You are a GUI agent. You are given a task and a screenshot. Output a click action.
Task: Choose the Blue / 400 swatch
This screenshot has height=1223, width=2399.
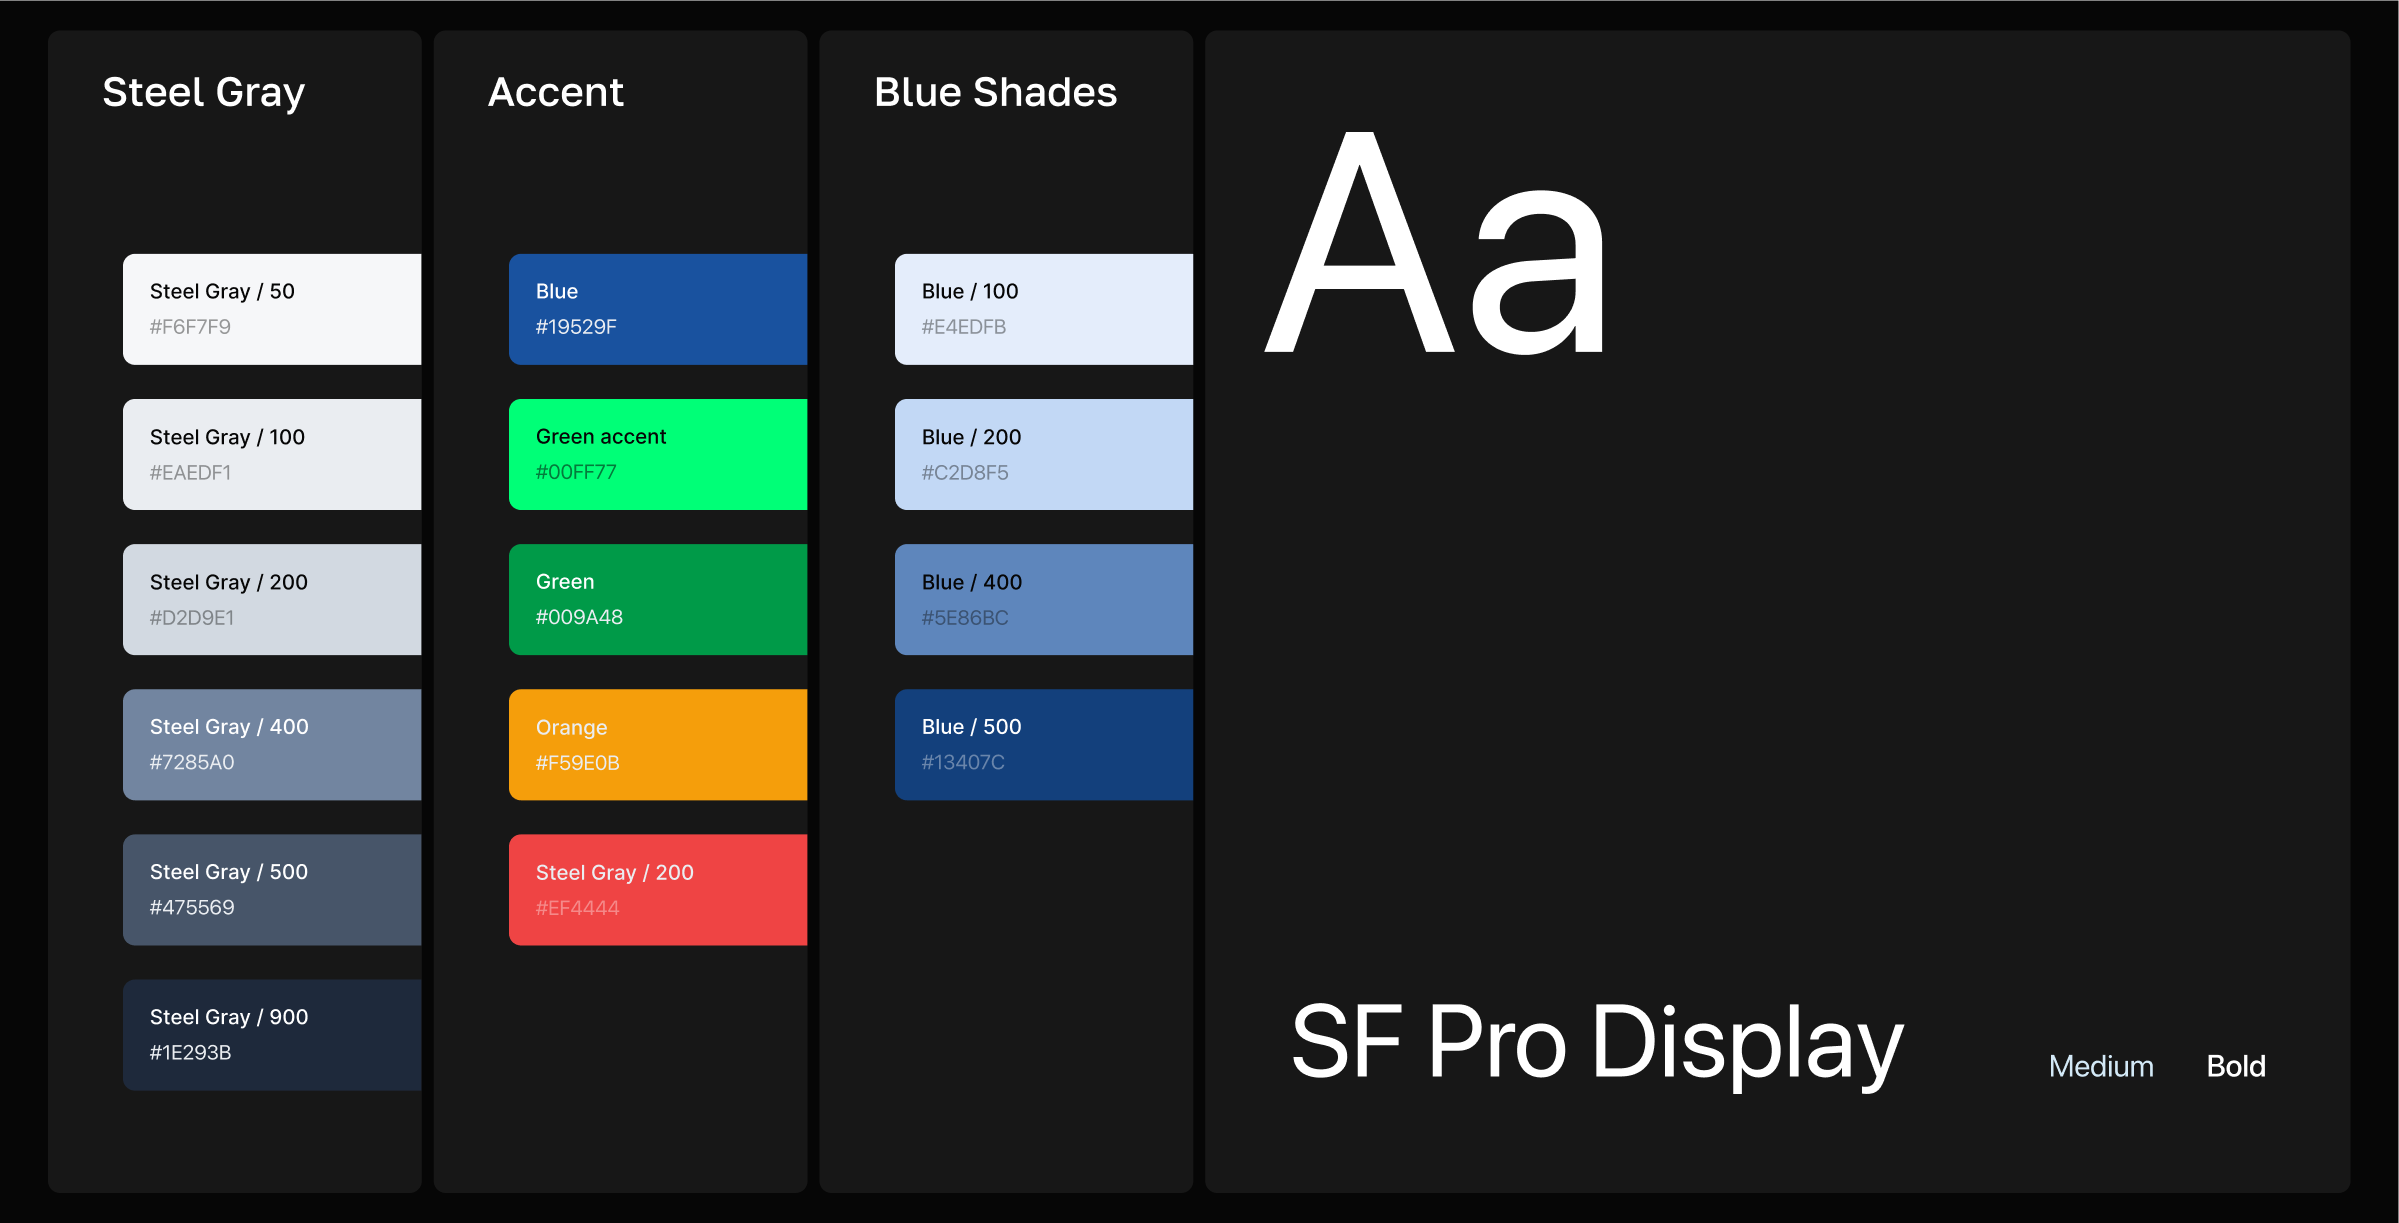click(1044, 599)
